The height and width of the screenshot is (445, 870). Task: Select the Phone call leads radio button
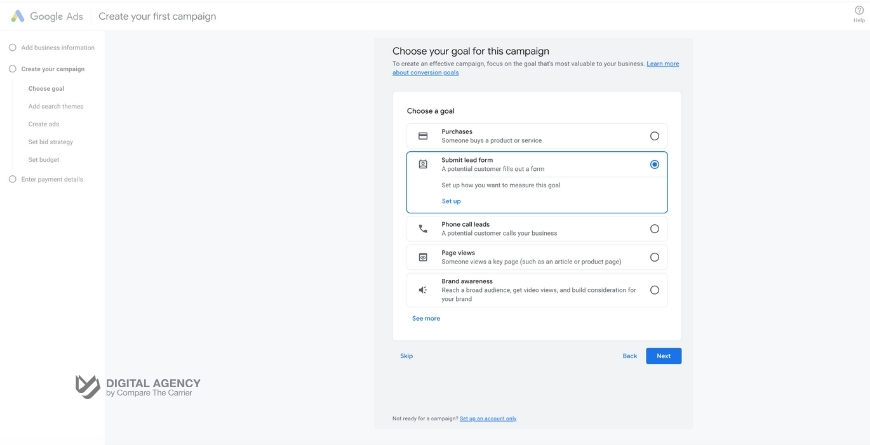[654, 229]
